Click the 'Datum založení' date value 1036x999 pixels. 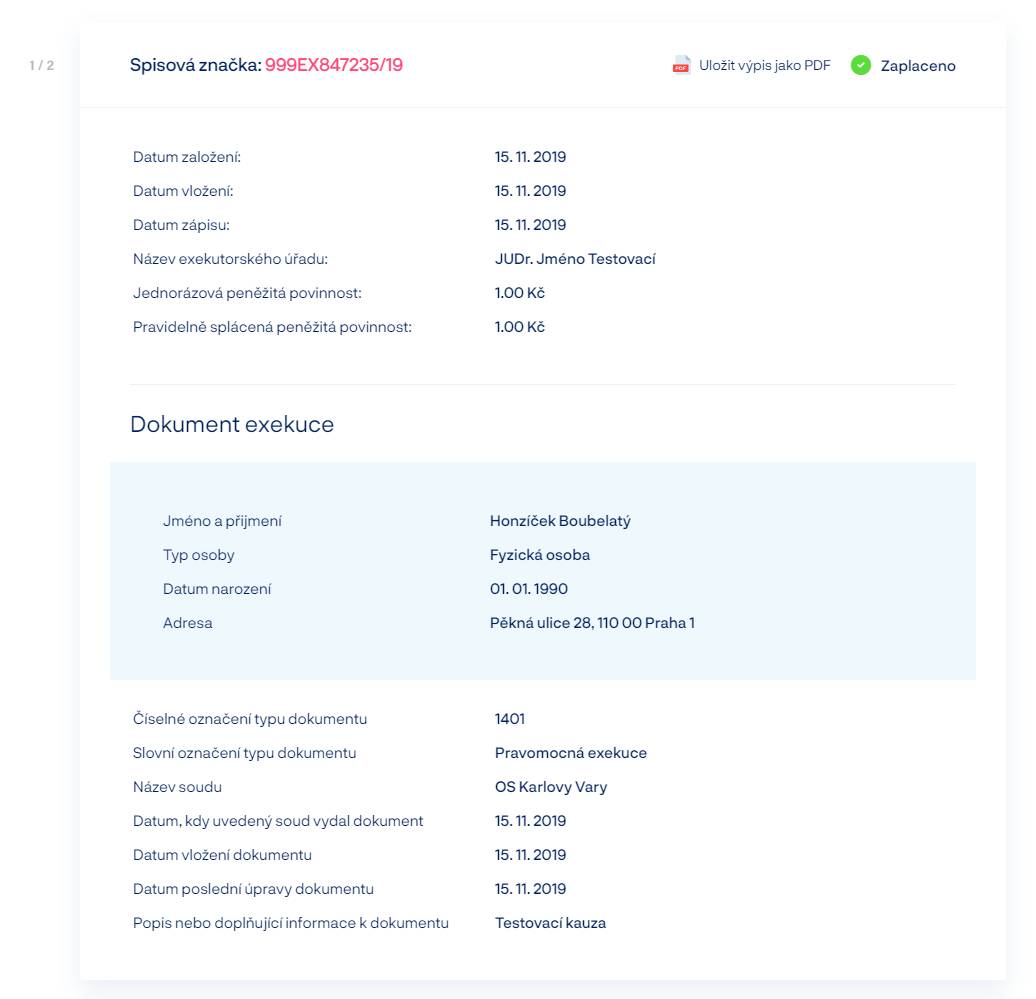[x=530, y=157]
